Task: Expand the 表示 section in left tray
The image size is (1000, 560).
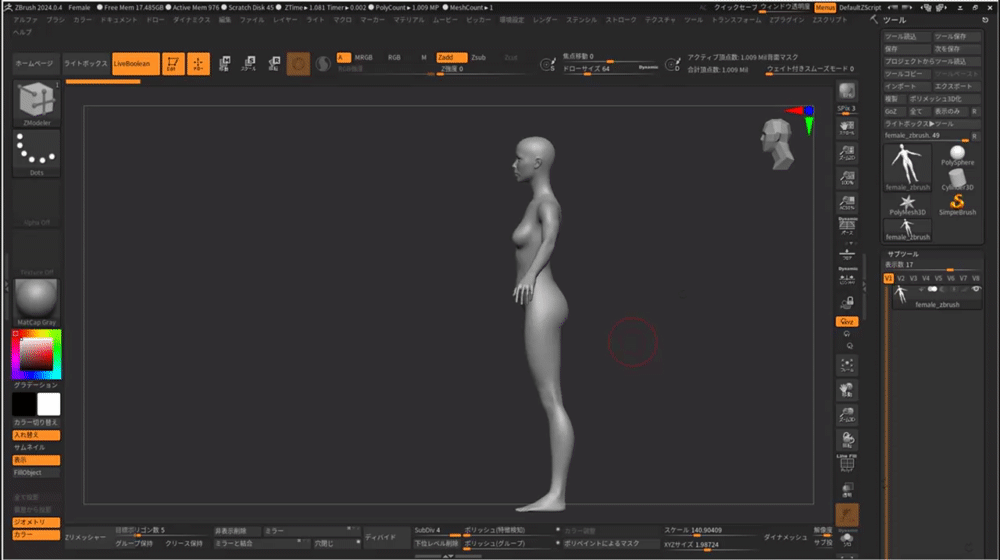Action: 36,460
